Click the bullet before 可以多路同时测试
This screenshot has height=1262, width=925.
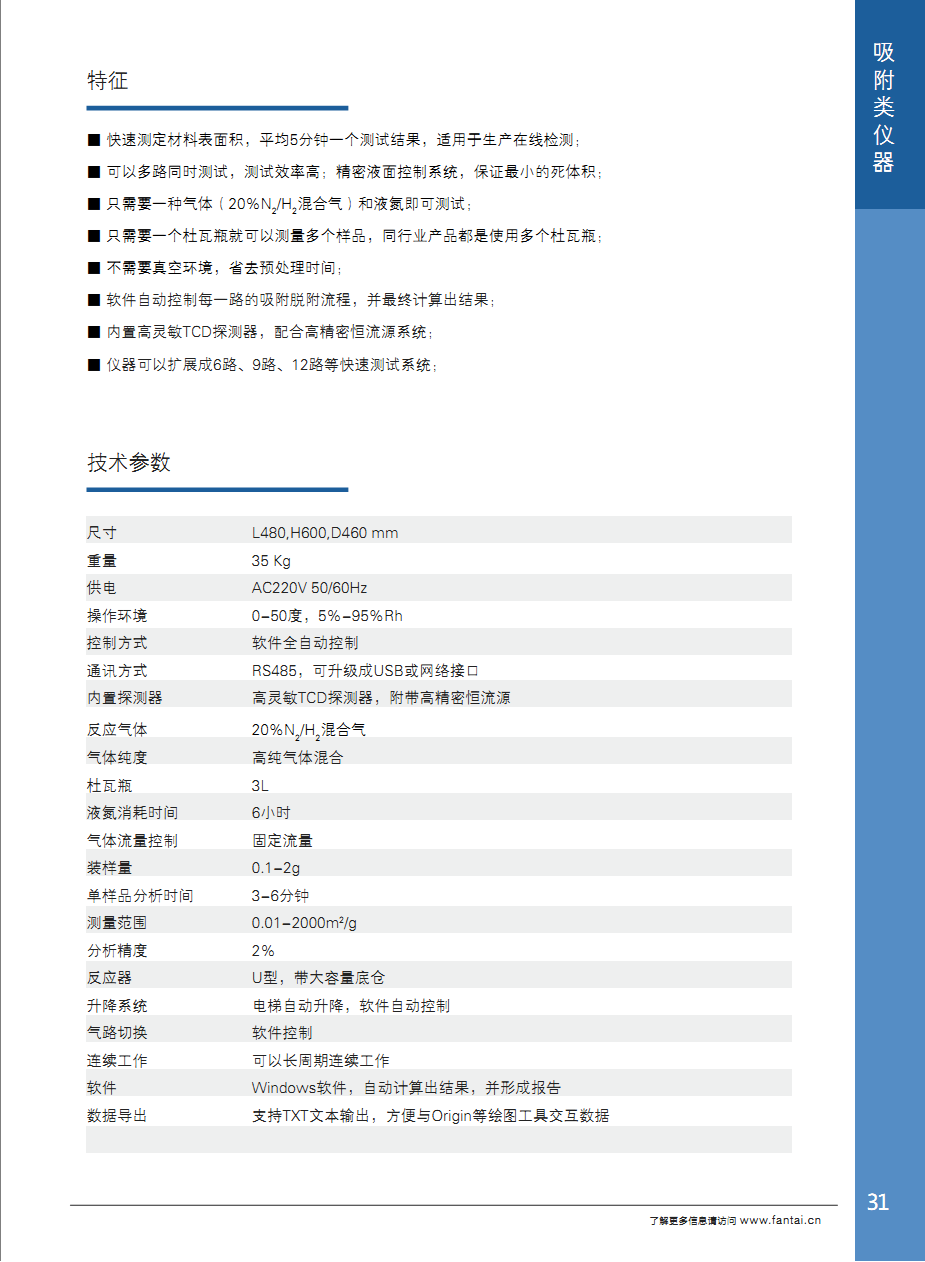tap(94, 171)
